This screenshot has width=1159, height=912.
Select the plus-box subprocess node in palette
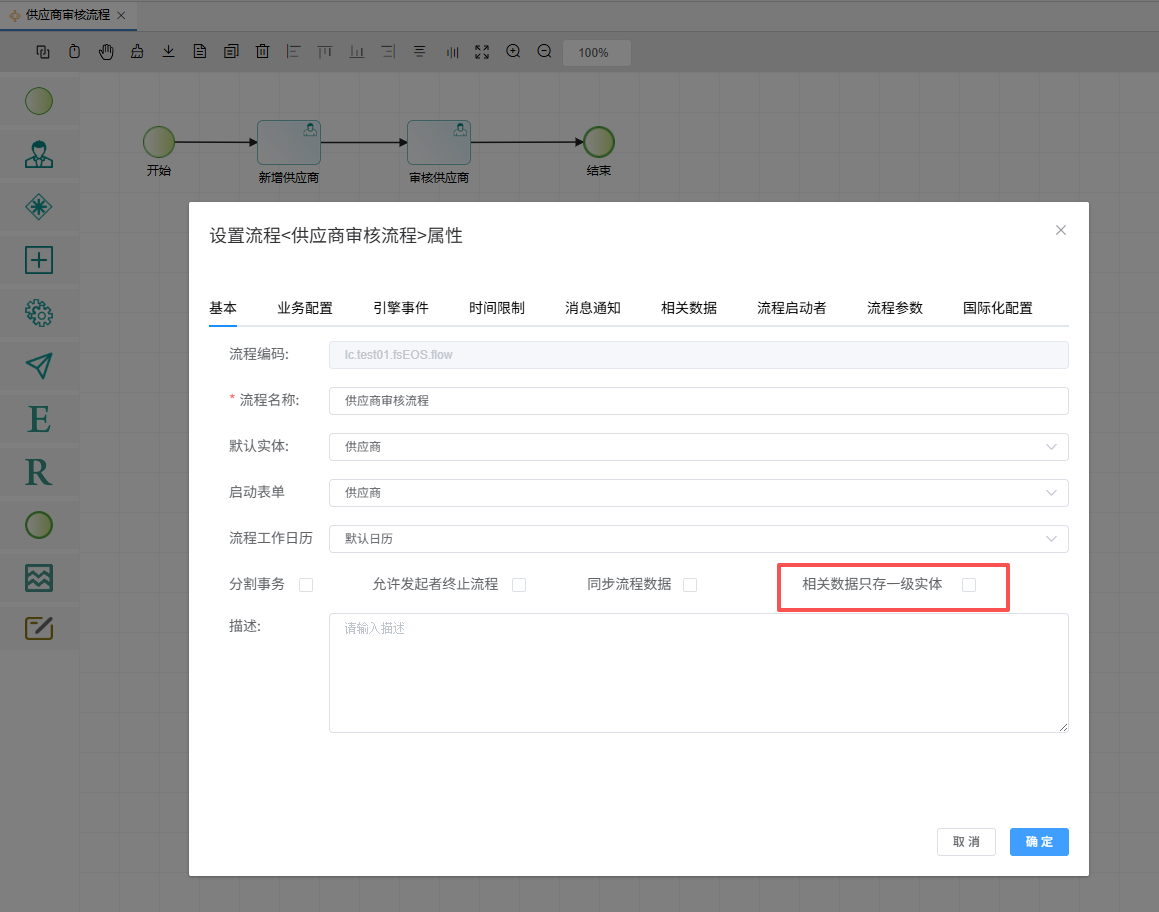point(39,260)
